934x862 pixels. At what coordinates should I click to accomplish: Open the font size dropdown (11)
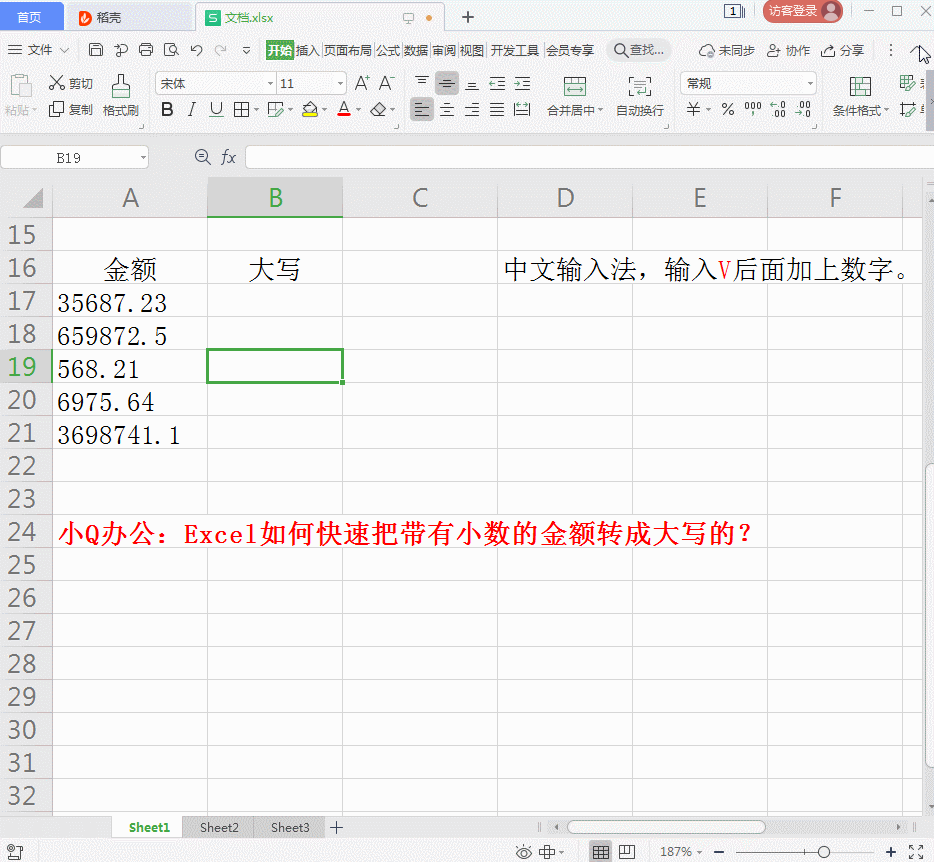tap(340, 83)
